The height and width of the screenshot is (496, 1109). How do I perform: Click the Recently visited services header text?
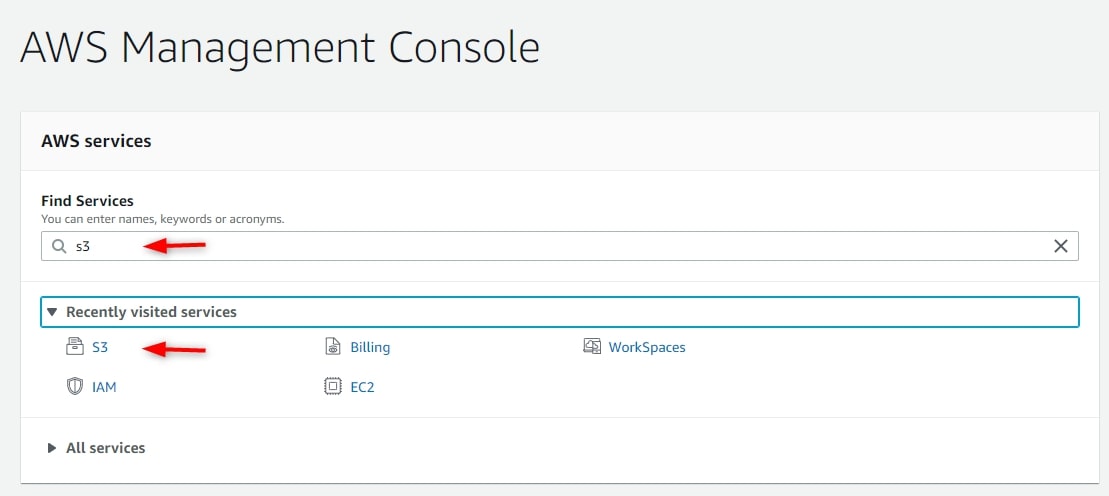point(151,312)
